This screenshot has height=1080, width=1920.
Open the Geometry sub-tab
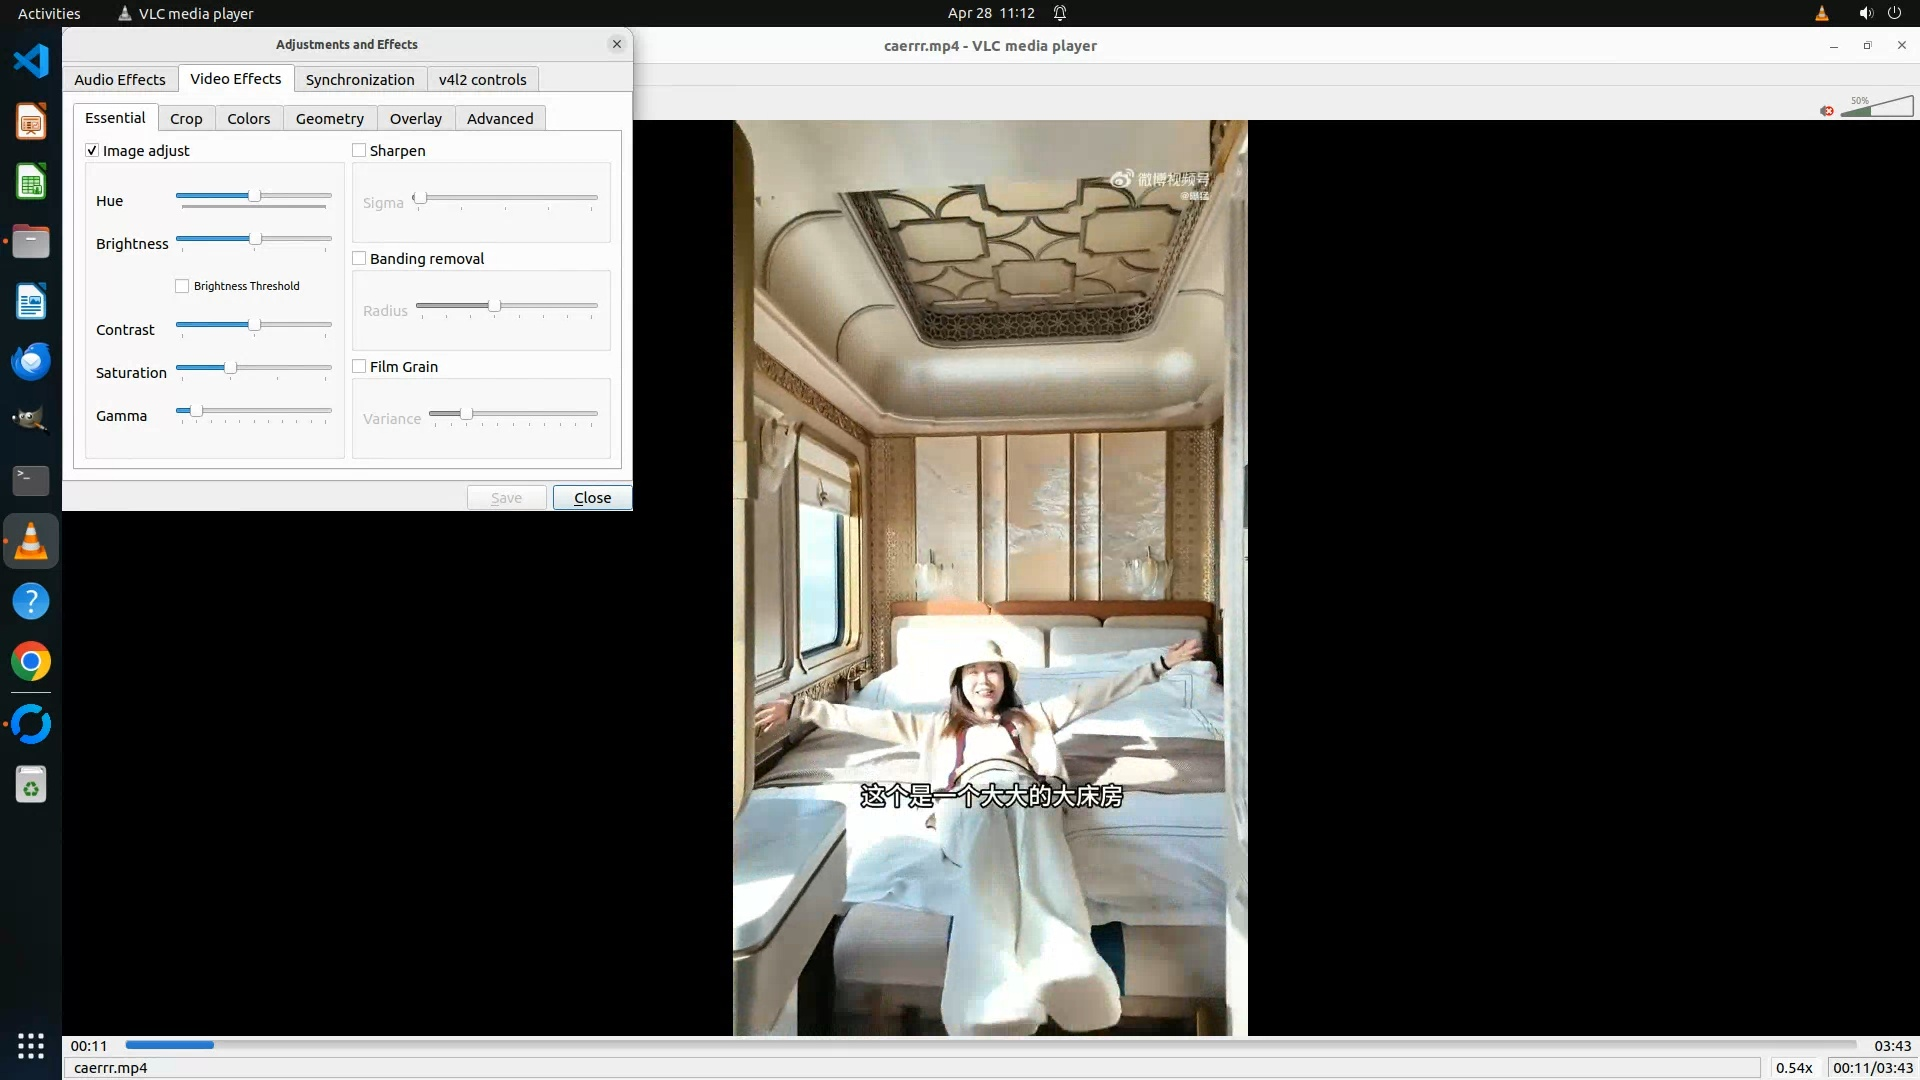point(329,118)
